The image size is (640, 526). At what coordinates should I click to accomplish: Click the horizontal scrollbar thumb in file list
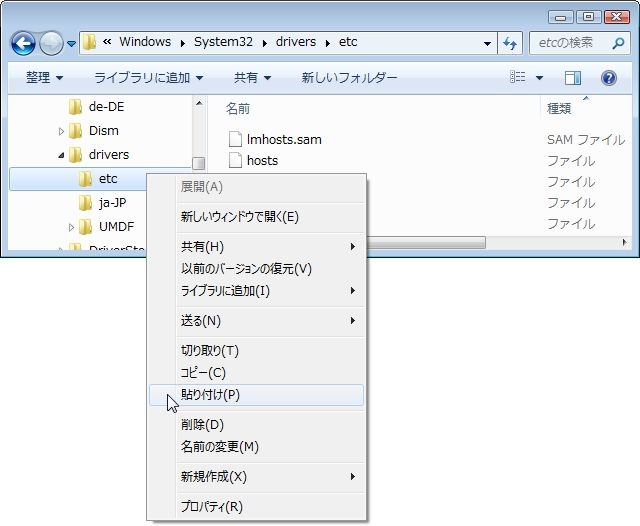(x=426, y=242)
